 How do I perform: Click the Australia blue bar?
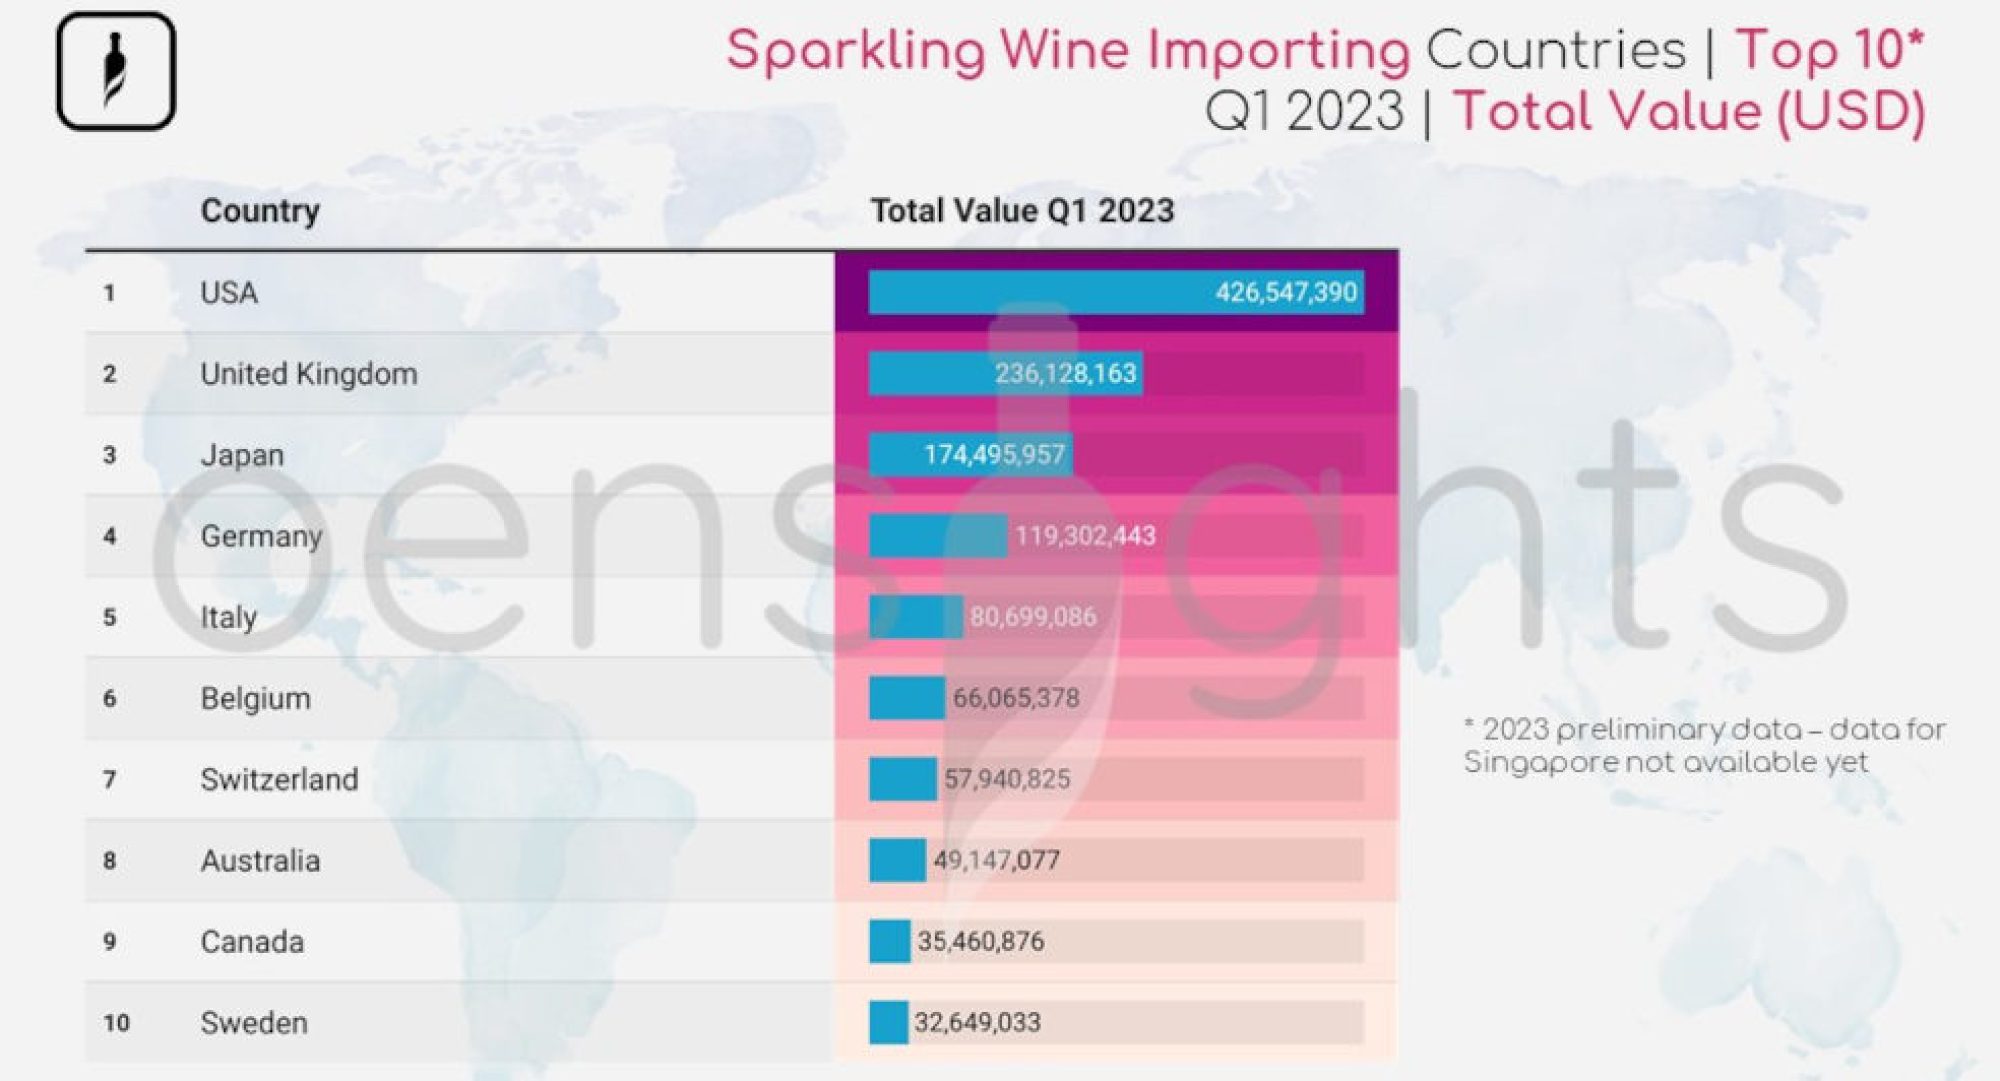(x=897, y=860)
